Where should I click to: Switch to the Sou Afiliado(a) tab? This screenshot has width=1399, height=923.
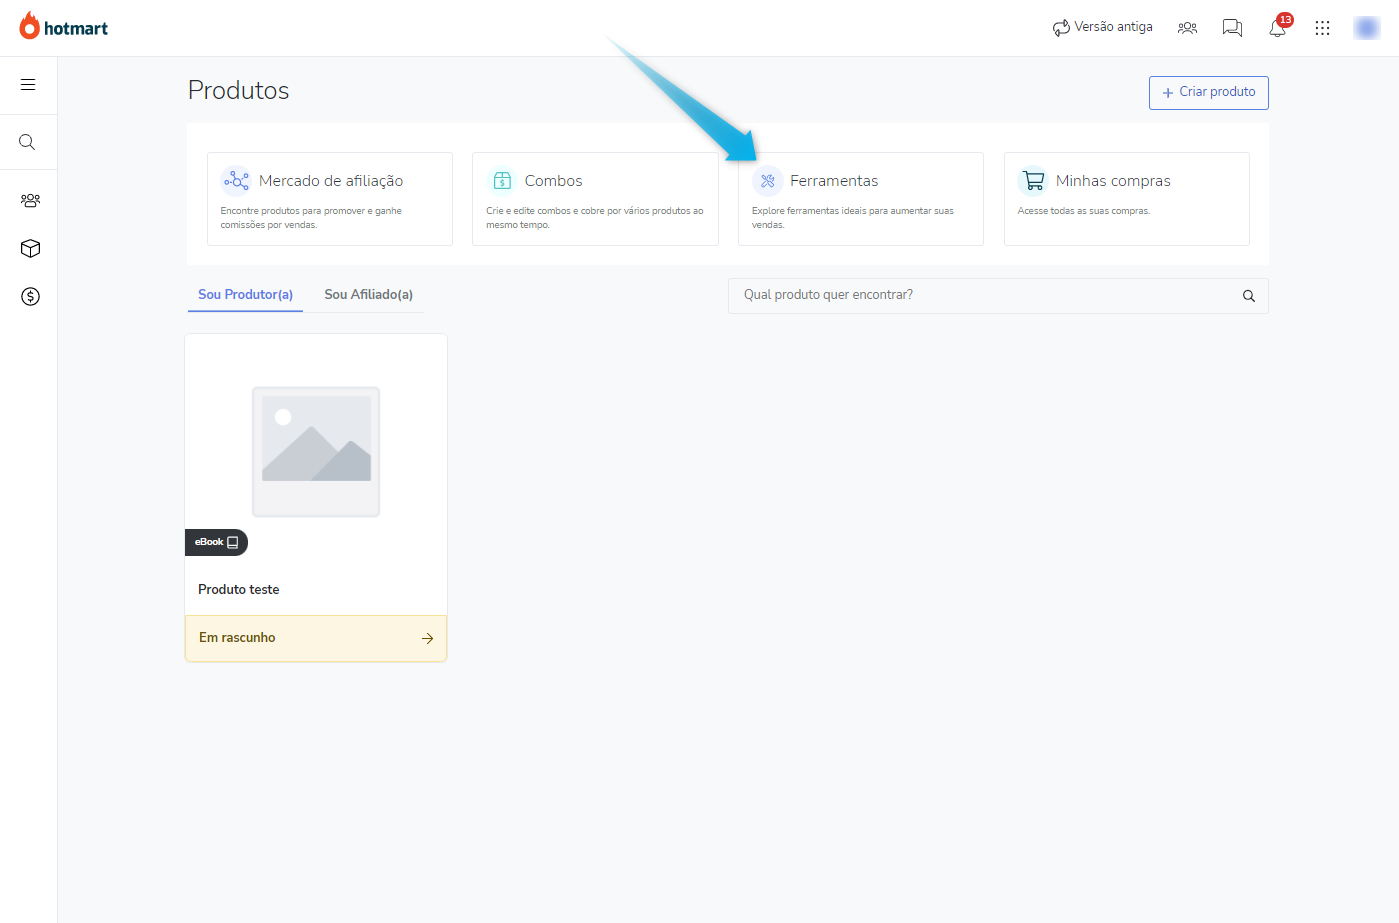click(368, 294)
